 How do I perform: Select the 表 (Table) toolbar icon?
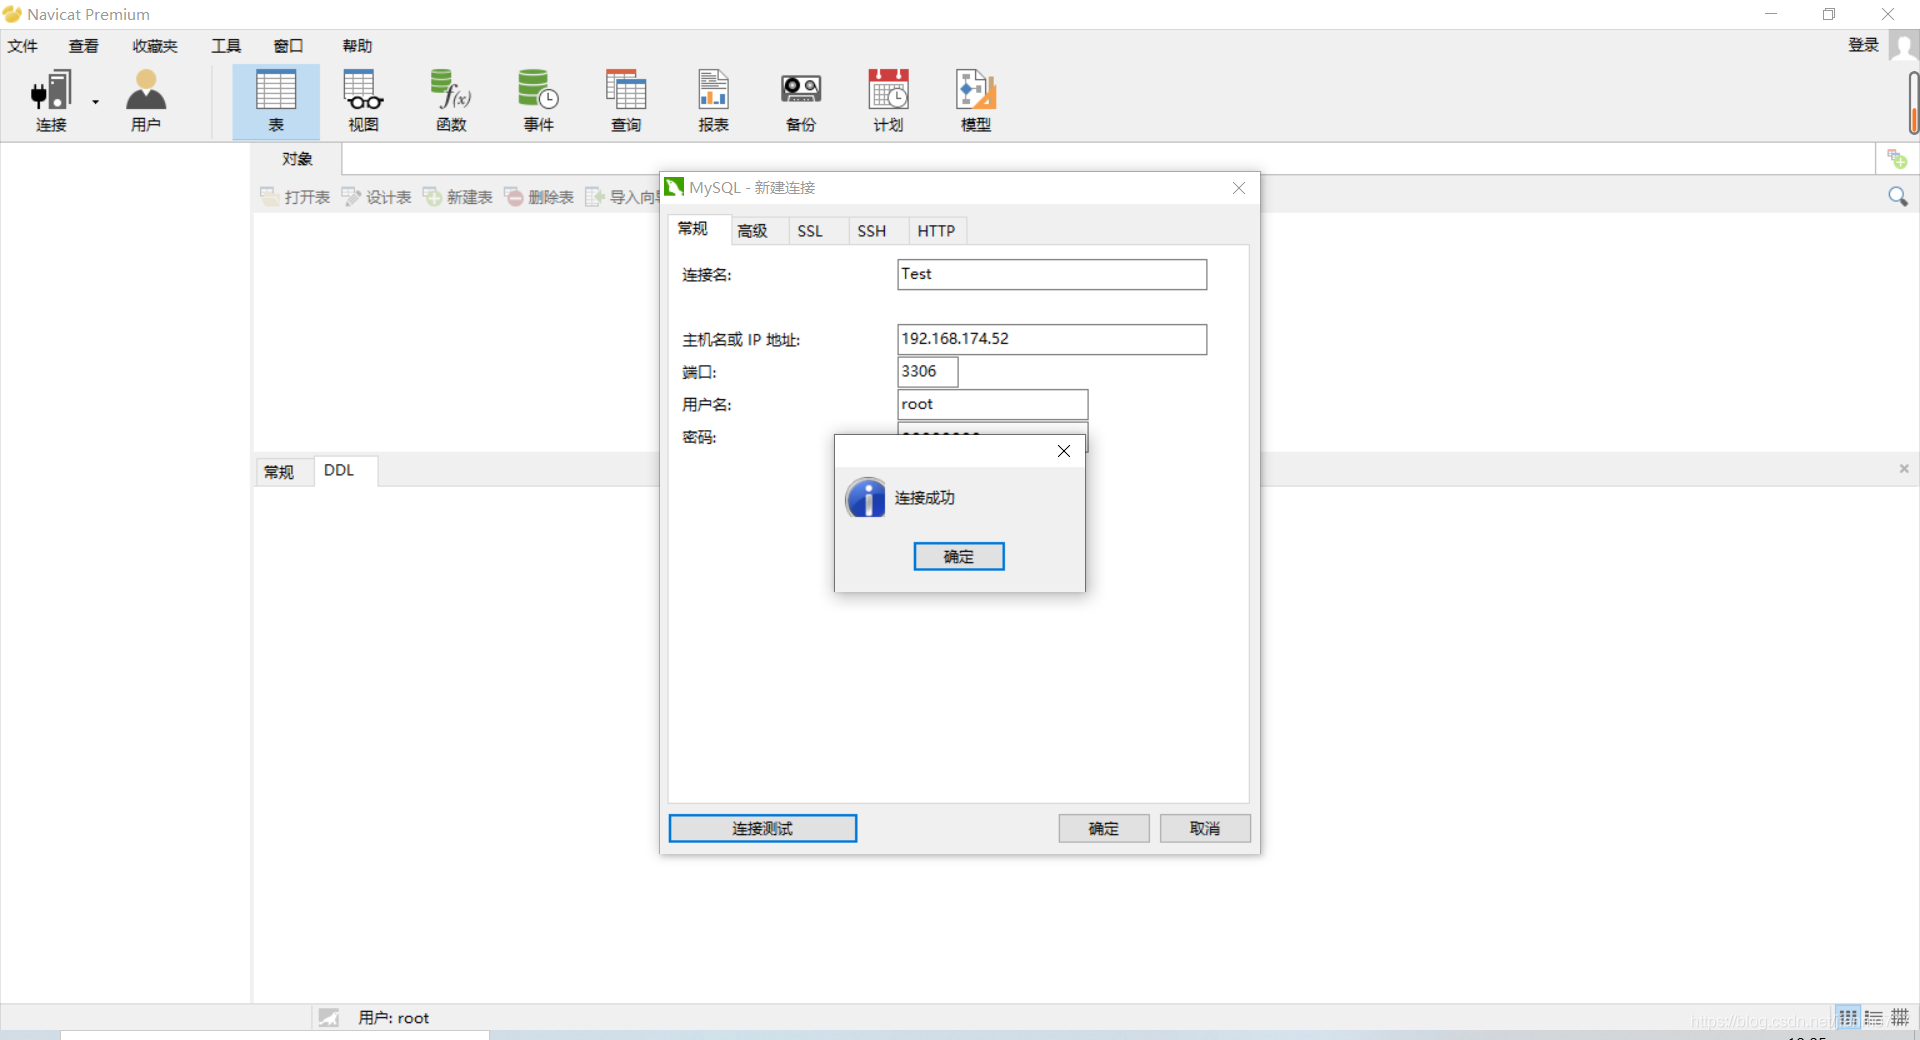tap(276, 101)
